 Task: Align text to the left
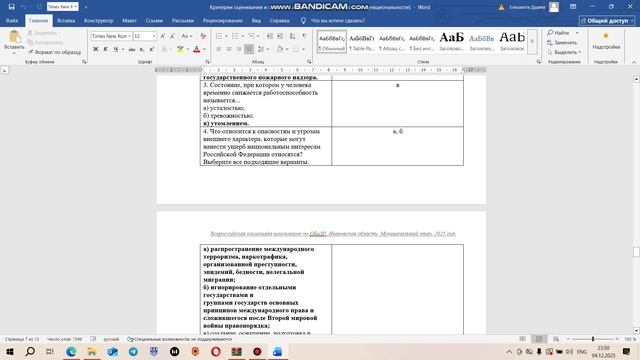pyautogui.click(x=219, y=49)
